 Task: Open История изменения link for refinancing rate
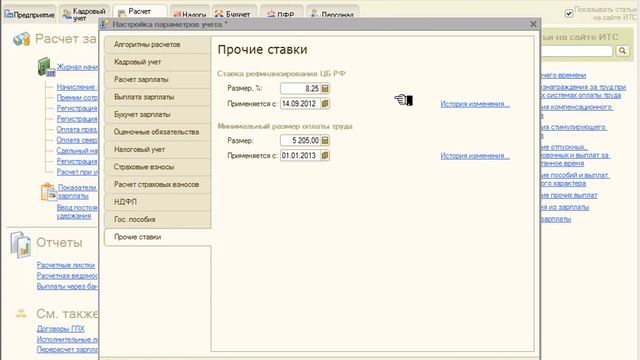tap(475, 104)
